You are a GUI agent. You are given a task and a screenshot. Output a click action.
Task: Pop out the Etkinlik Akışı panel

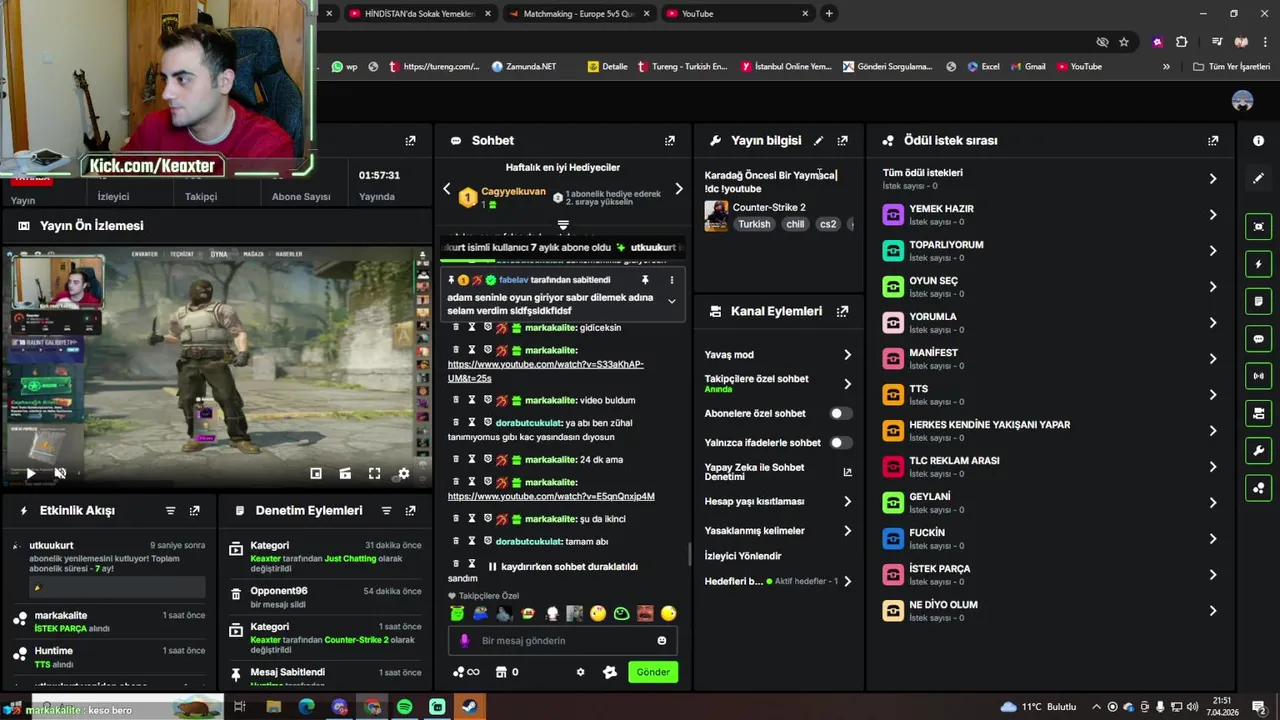click(194, 511)
